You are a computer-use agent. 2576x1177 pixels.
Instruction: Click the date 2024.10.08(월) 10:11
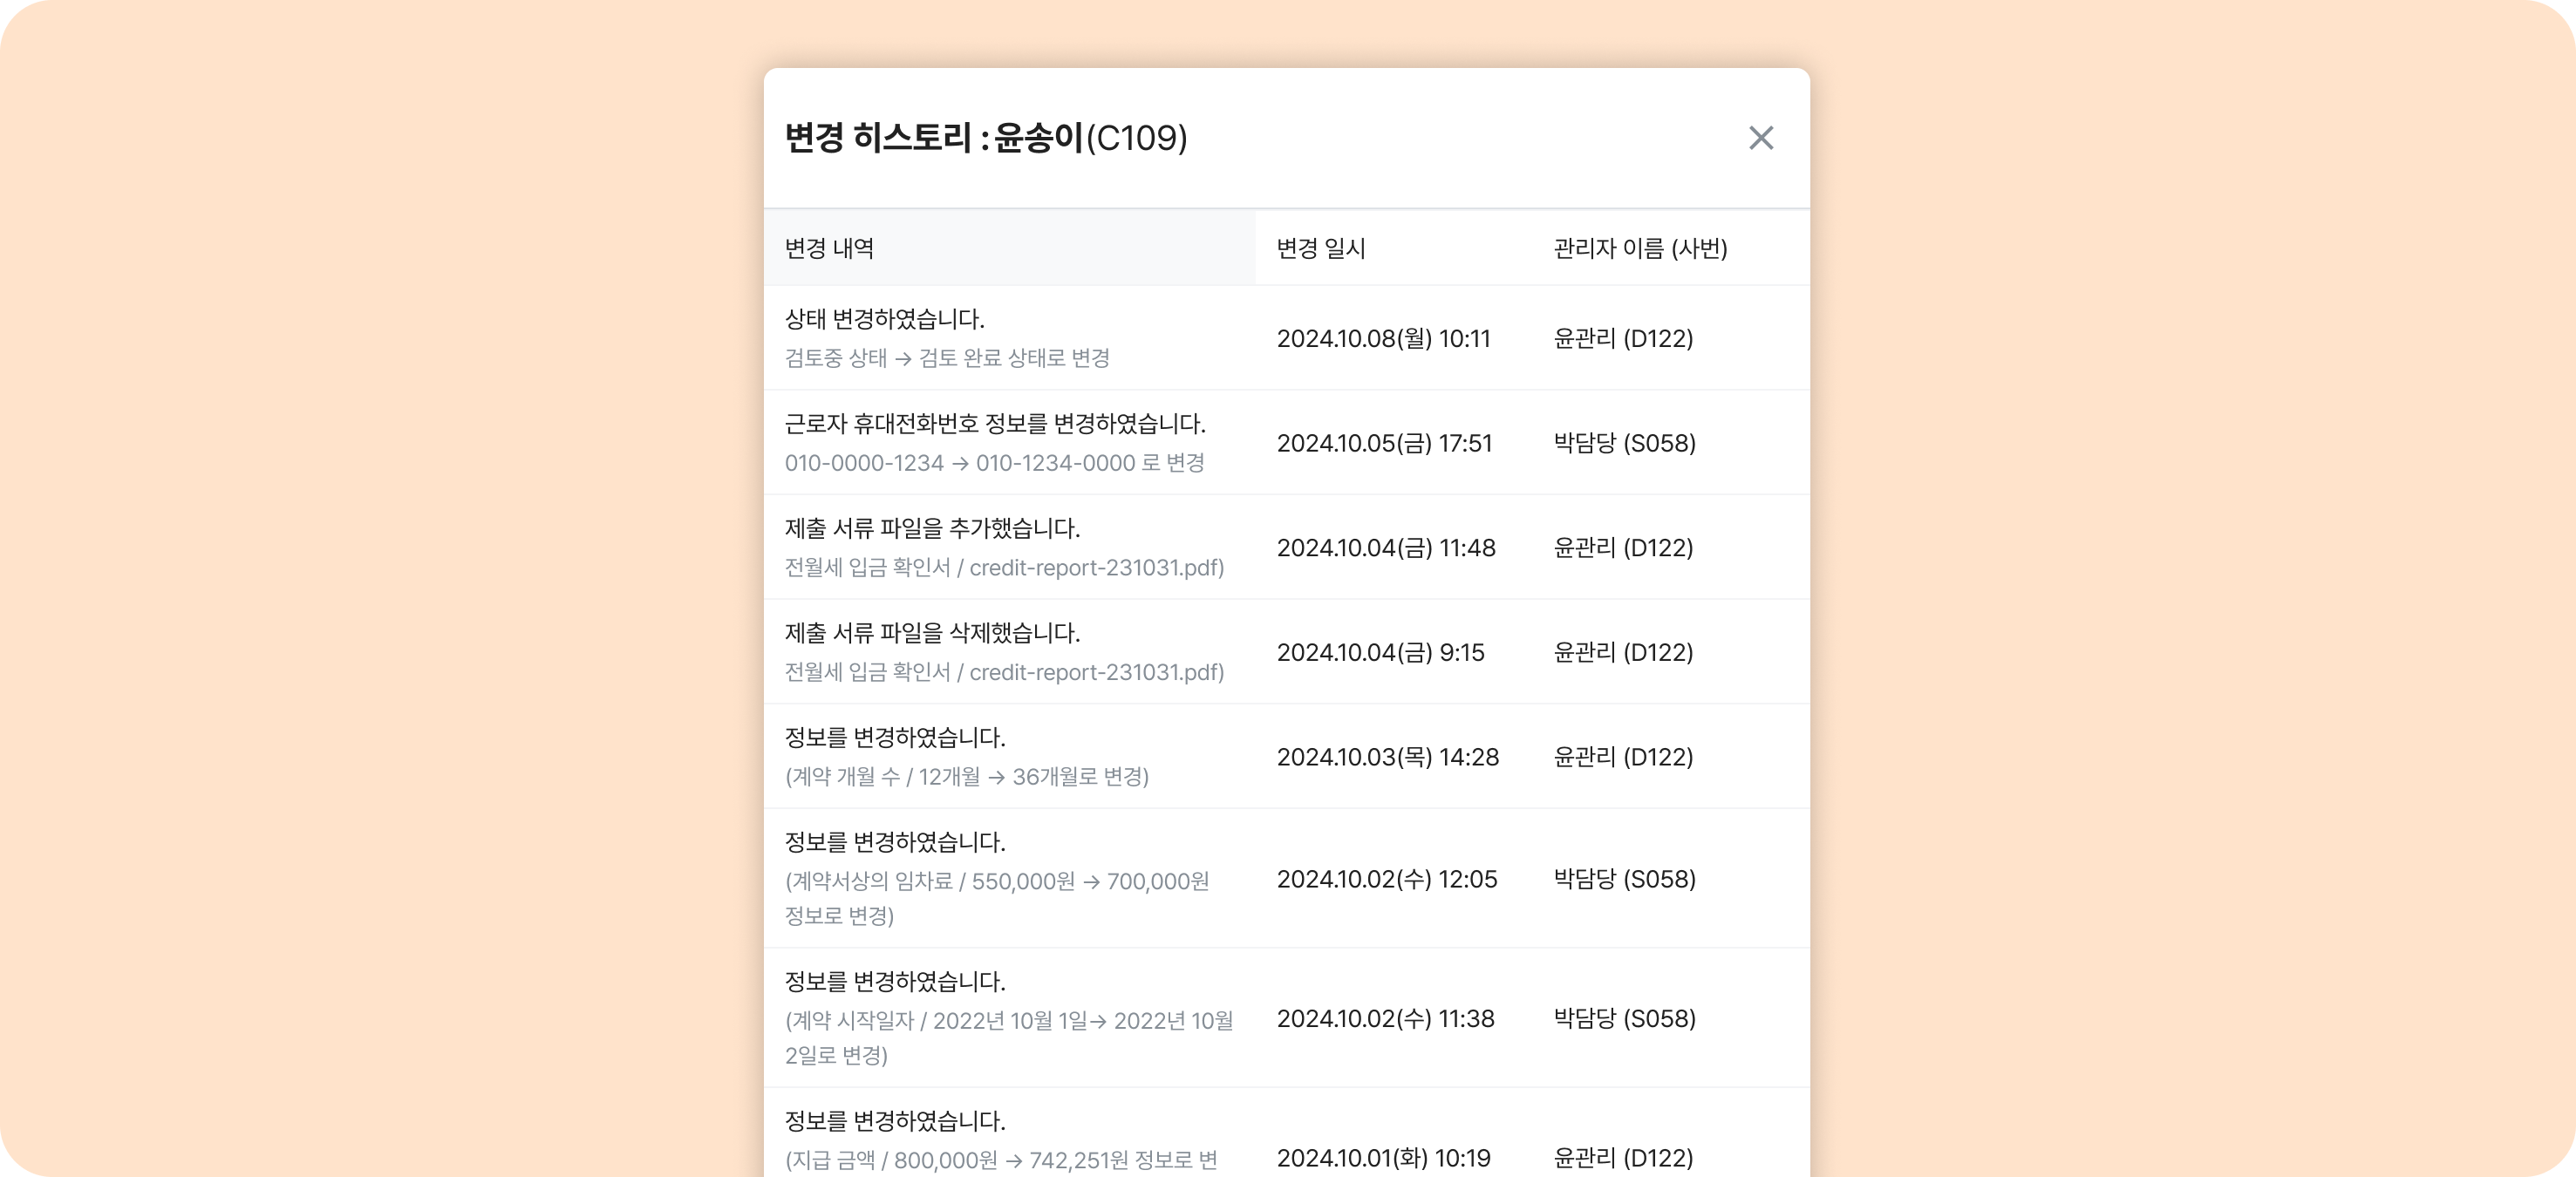tap(1383, 339)
